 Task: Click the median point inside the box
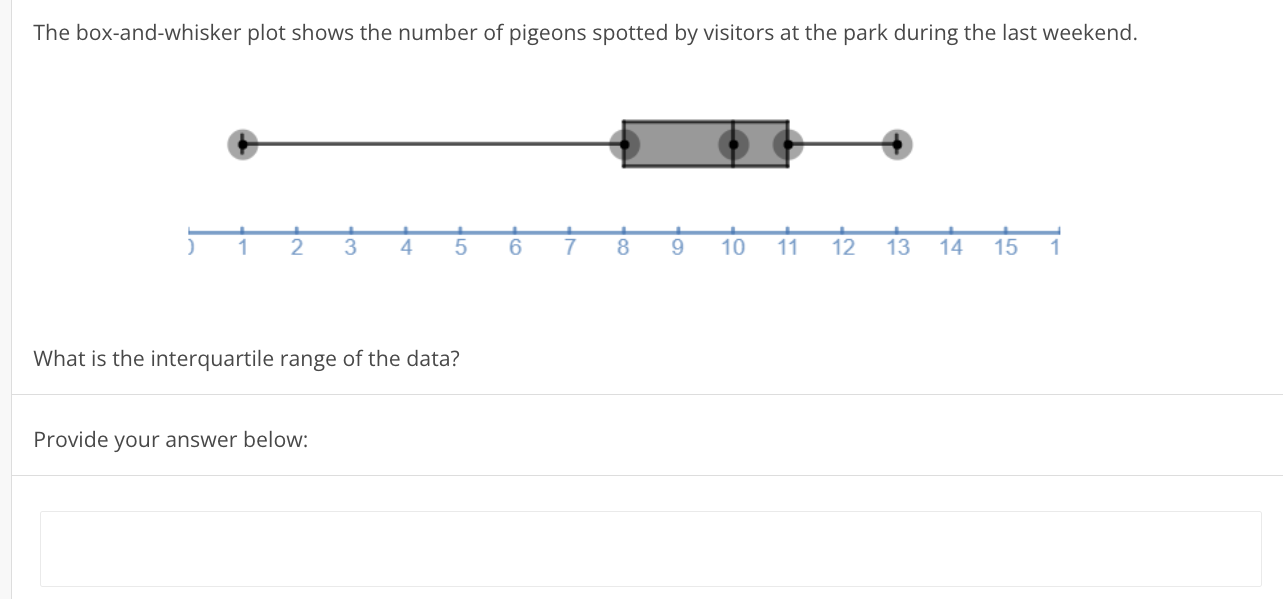tap(733, 144)
